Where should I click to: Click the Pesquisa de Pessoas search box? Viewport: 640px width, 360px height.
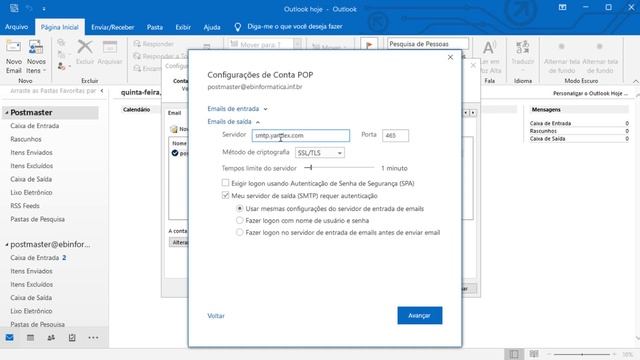coord(428,44)
